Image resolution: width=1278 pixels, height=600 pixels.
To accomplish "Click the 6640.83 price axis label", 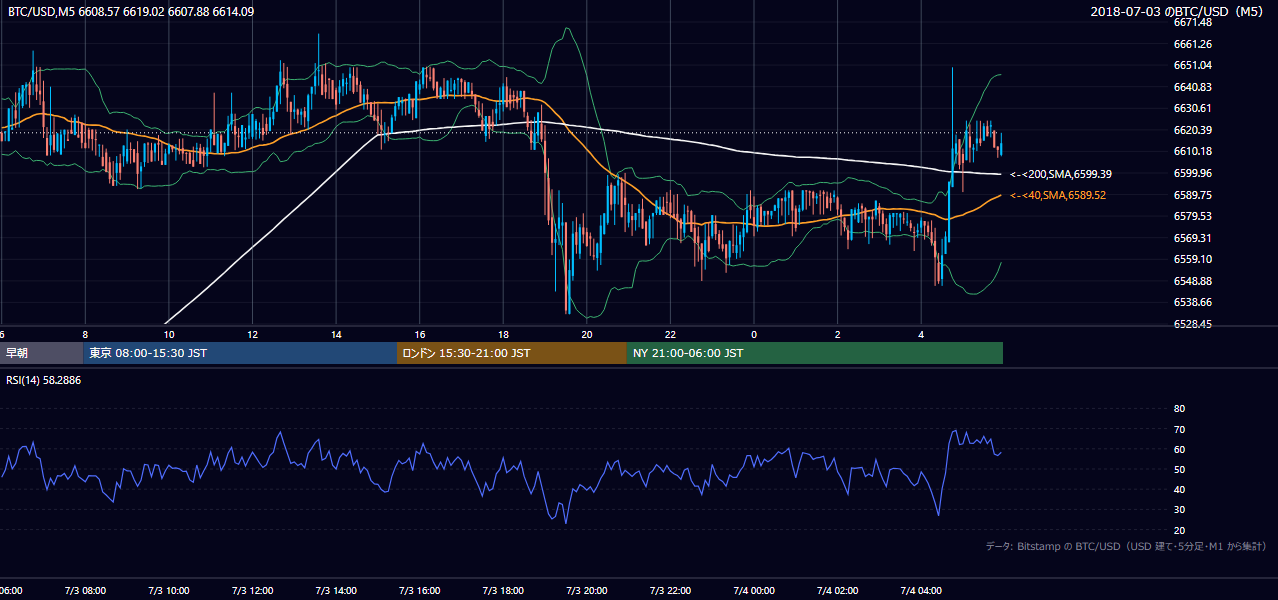I will point(1193,87).
